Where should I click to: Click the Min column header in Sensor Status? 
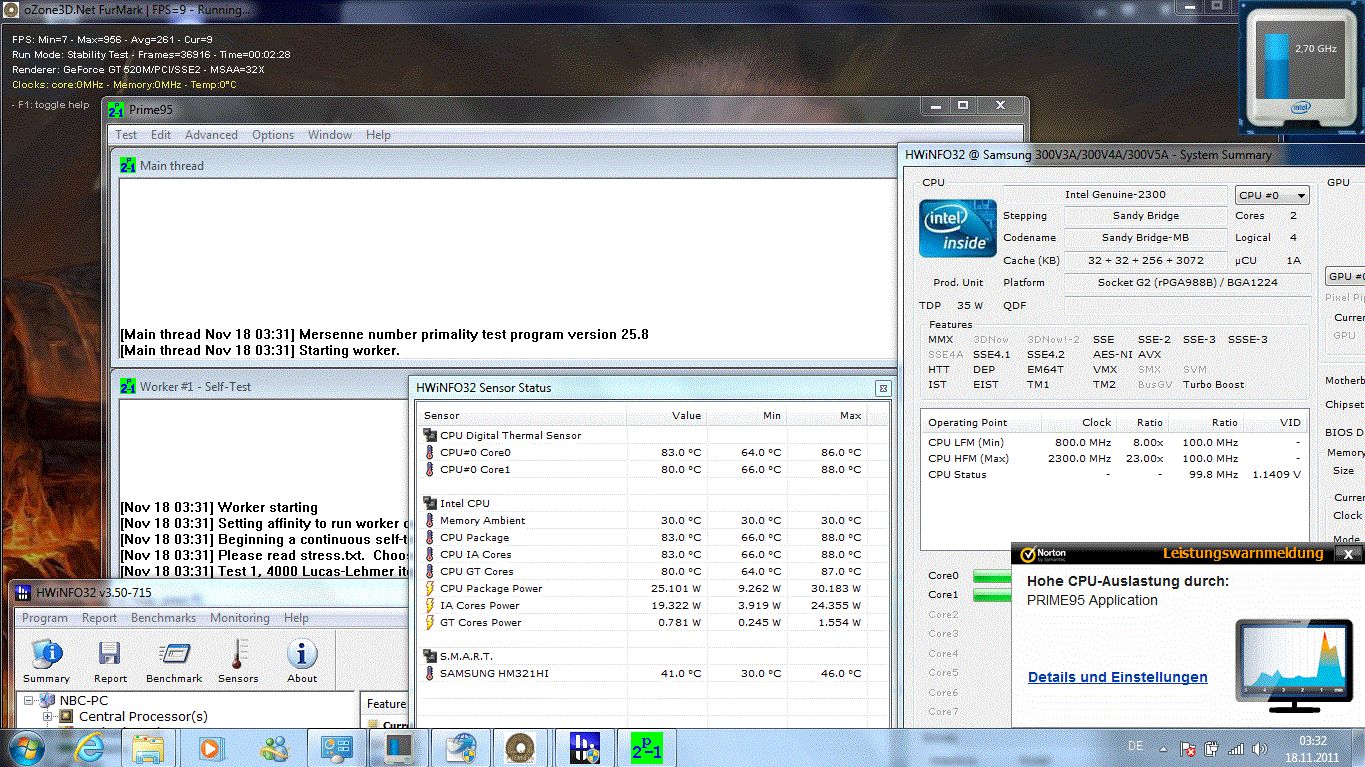pos(746,415)
